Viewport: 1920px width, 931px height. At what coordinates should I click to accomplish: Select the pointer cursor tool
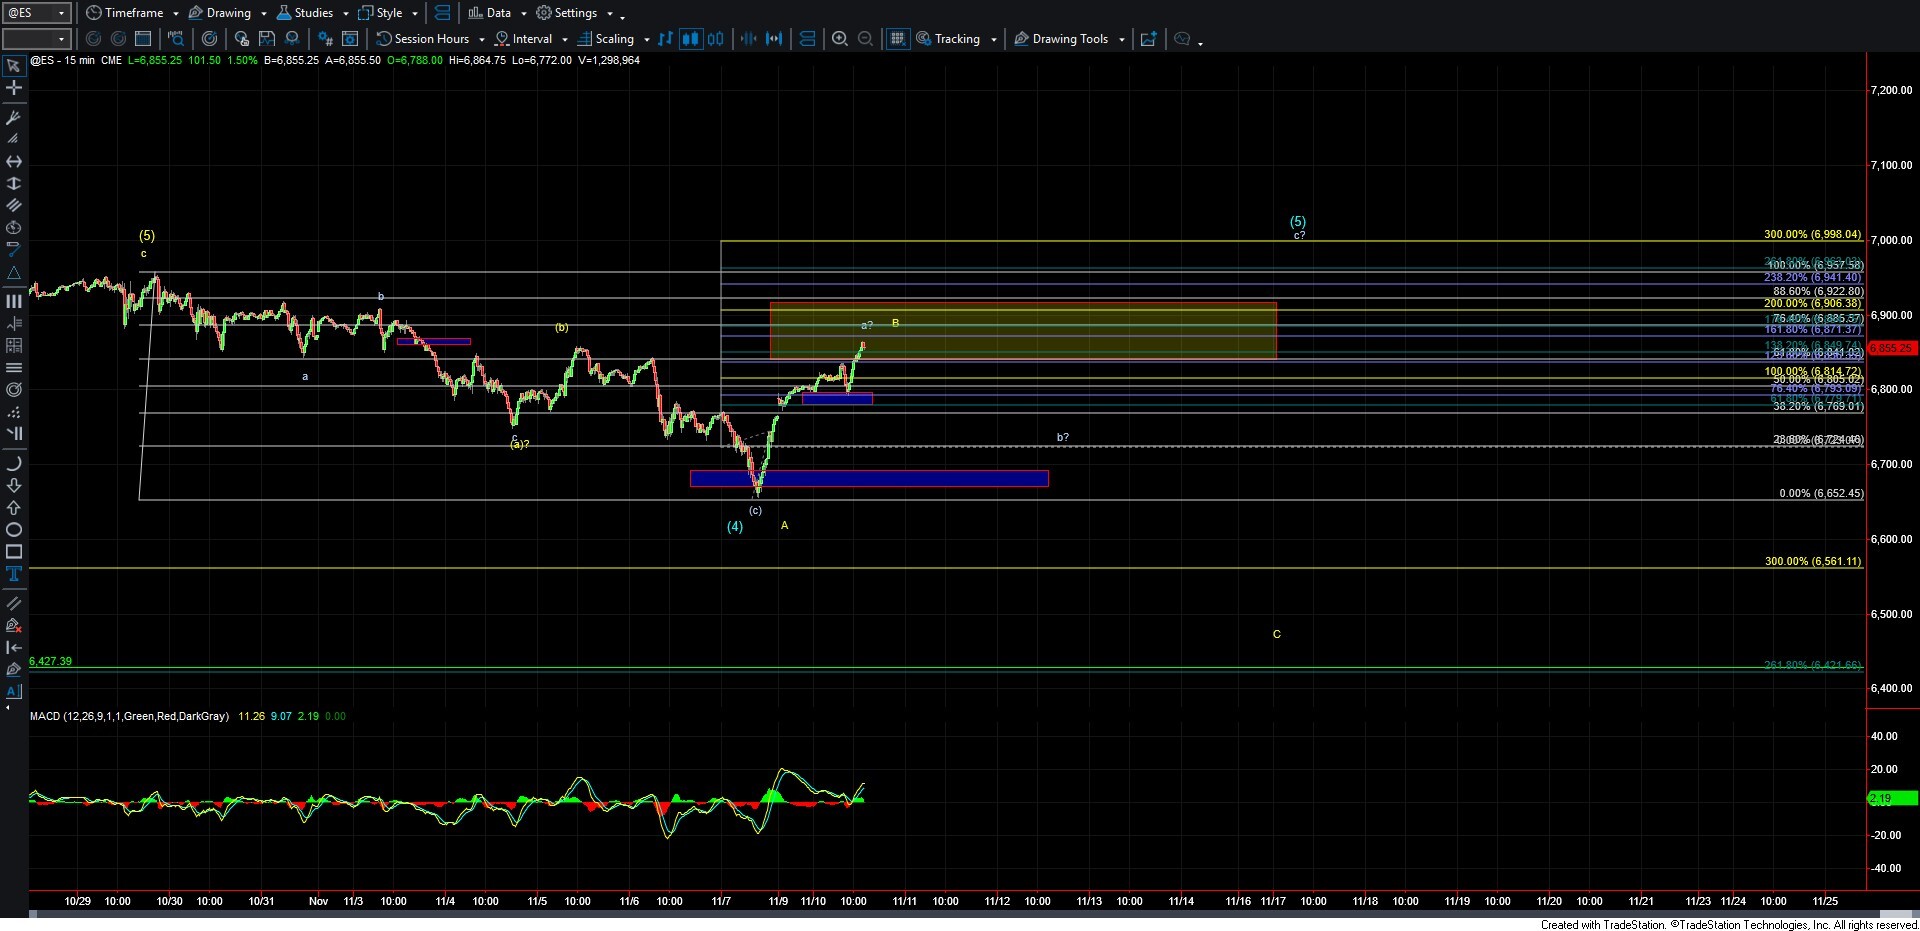coord(14,67)
